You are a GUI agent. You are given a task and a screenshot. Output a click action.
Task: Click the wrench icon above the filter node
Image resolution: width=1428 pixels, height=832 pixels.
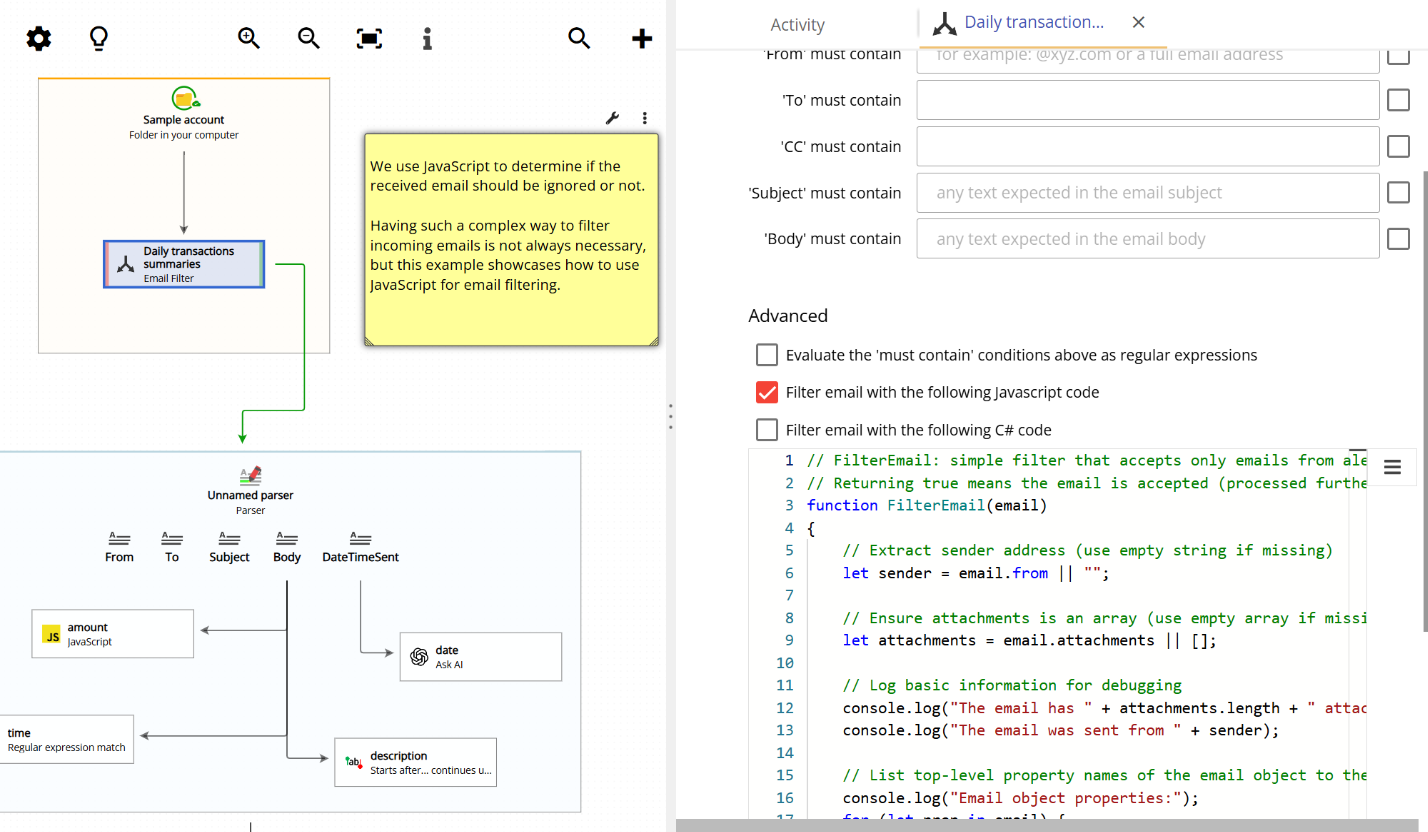612,118
